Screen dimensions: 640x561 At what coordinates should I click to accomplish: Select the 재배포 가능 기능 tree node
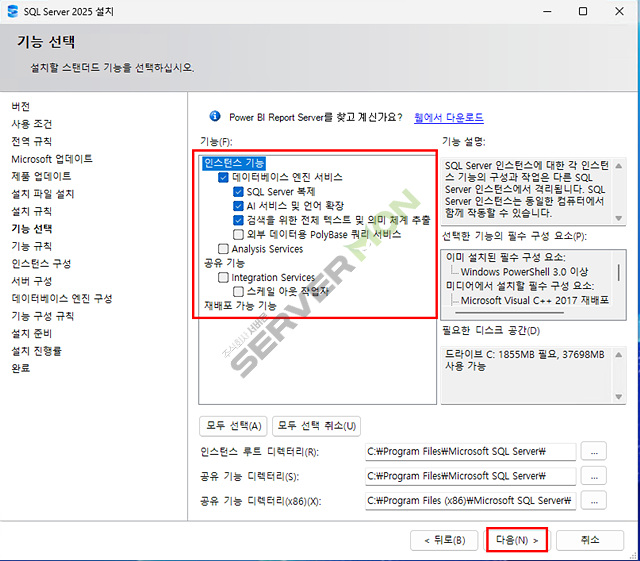coord(240,306)
